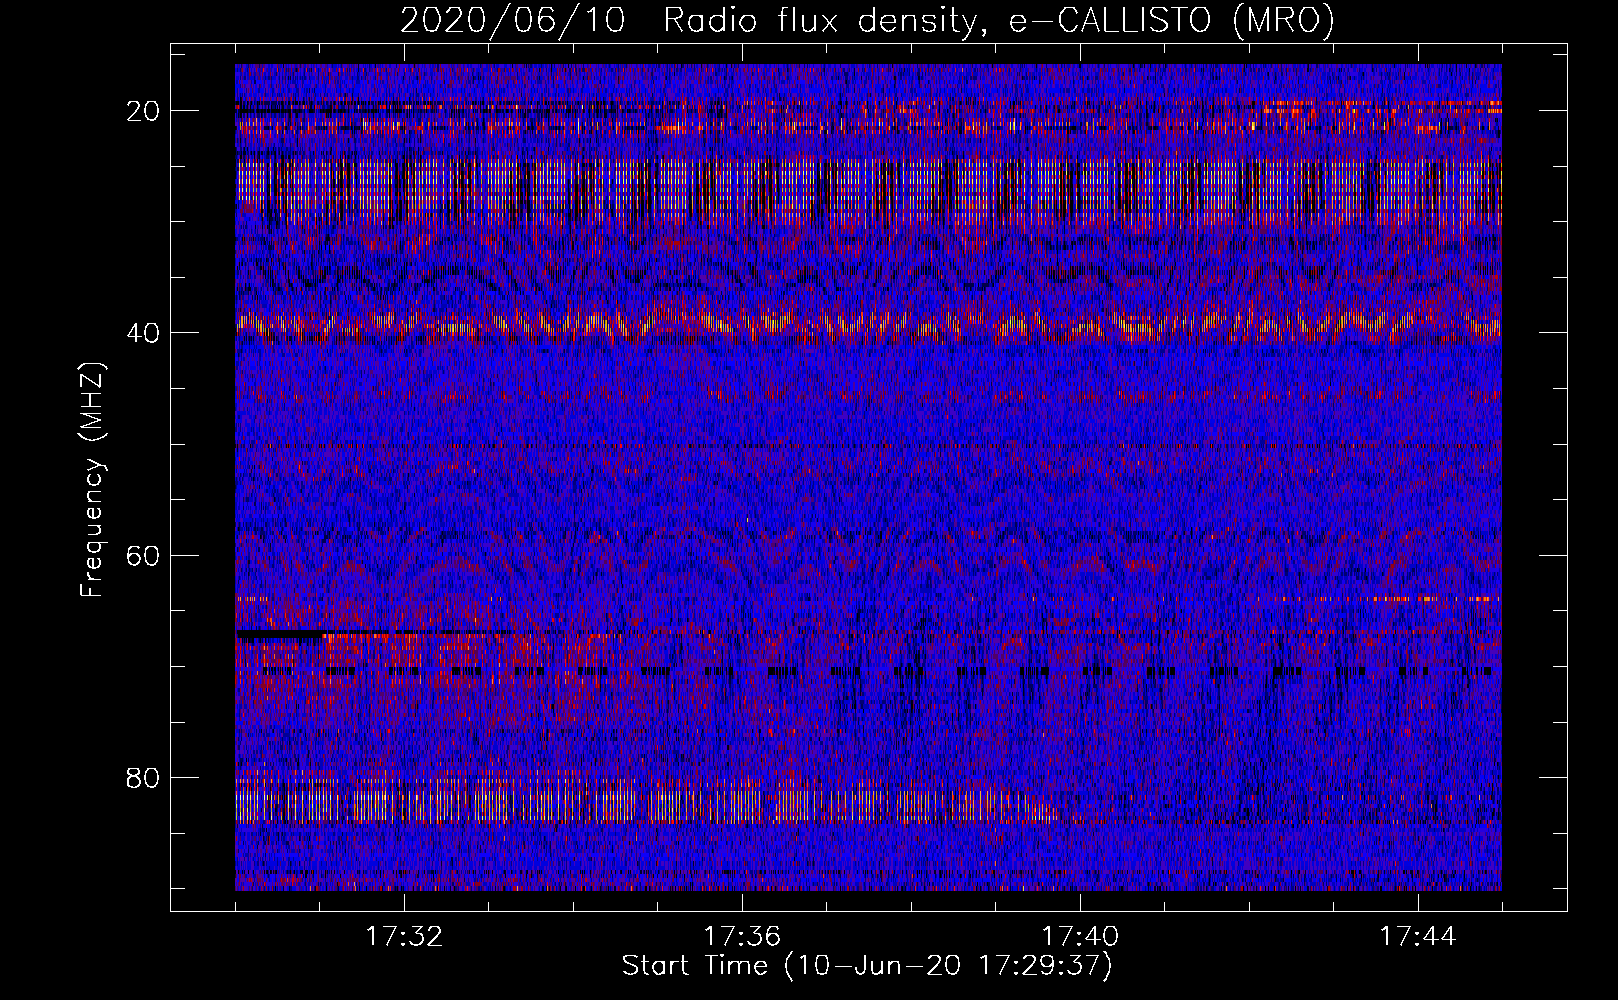The image size is (1618, 1000).
Task: Click the 40 frequency tick label
Action: tap(144, 333)
